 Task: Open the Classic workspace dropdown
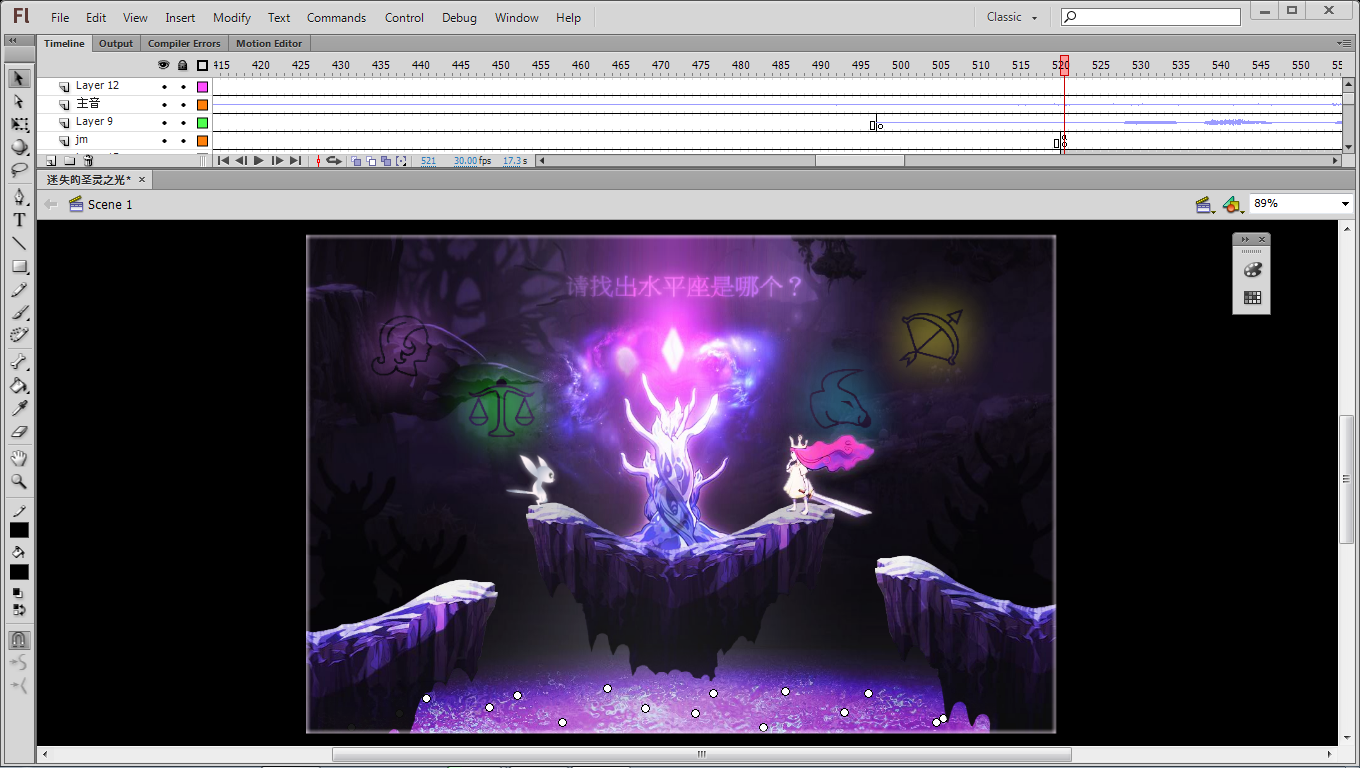1013,17
